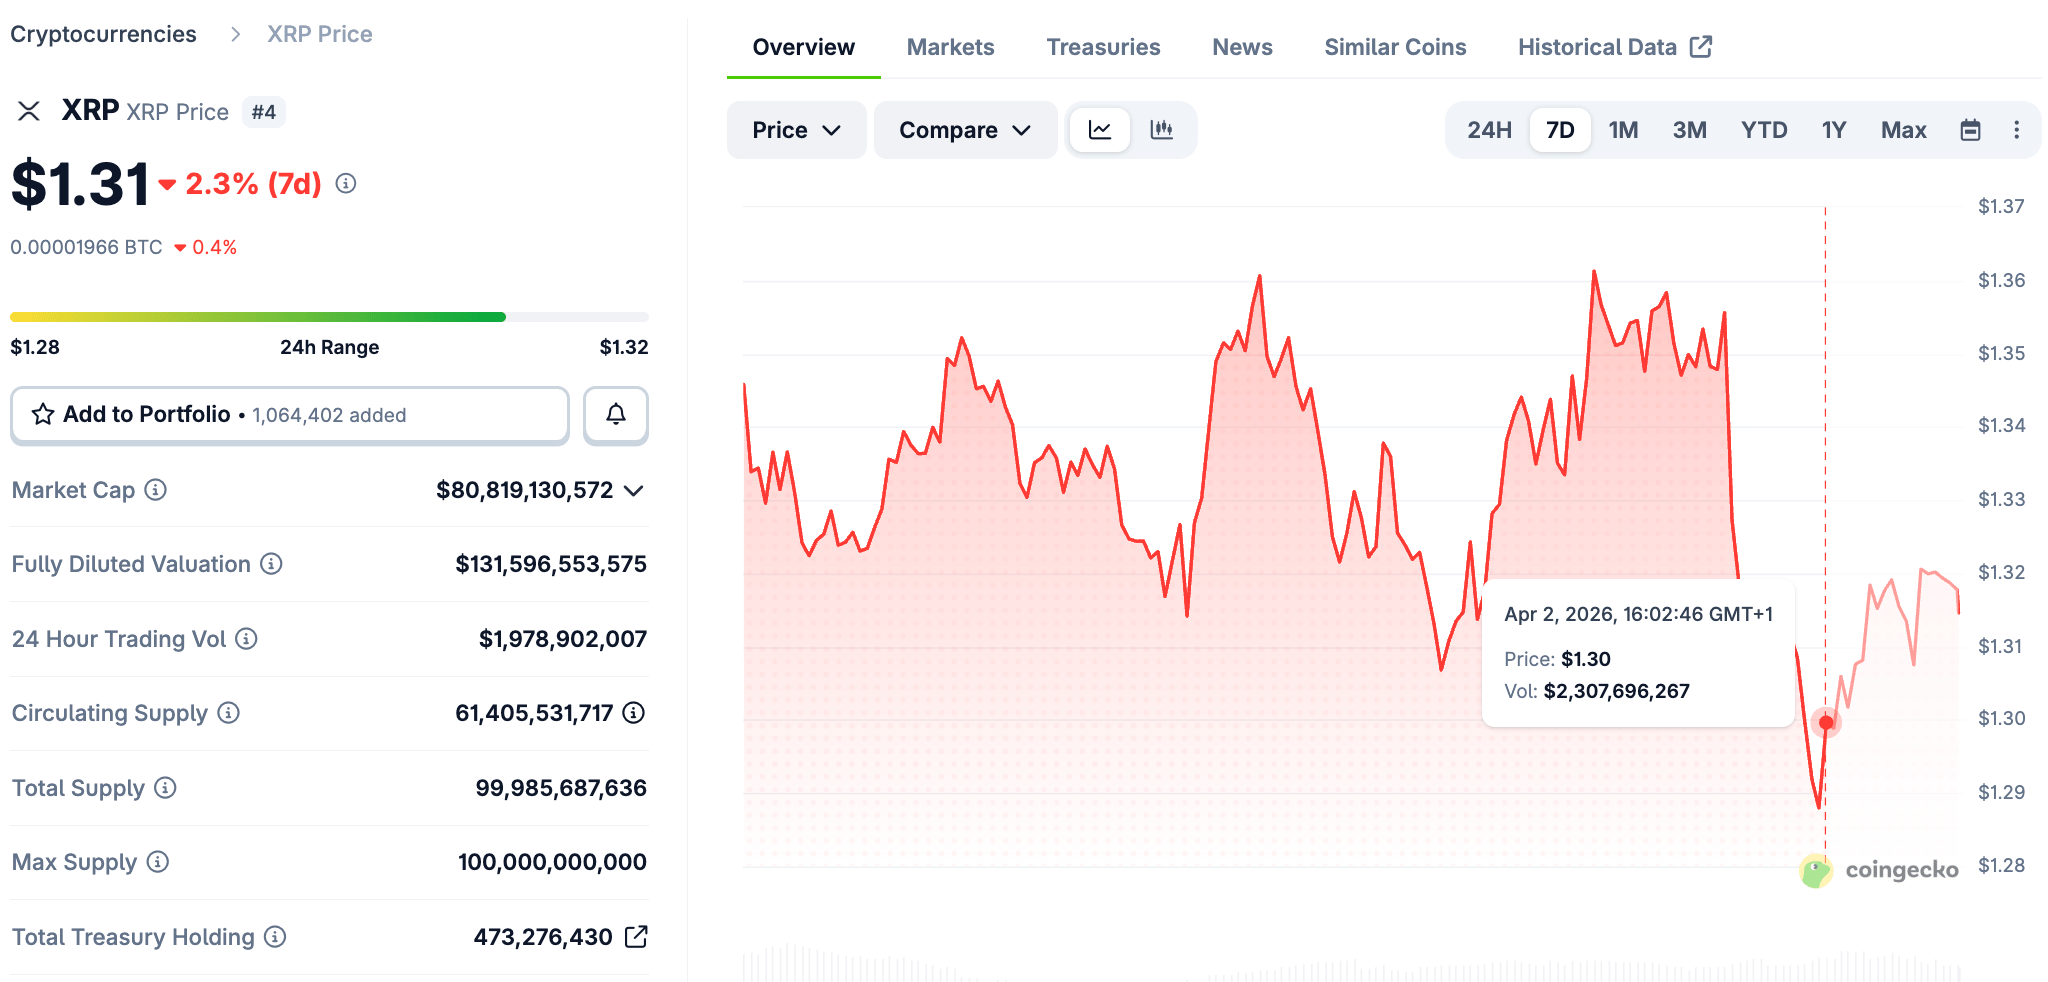Select the 1M time range
The width and height of the screenshot is (2048, 982).
[1623, 130]
